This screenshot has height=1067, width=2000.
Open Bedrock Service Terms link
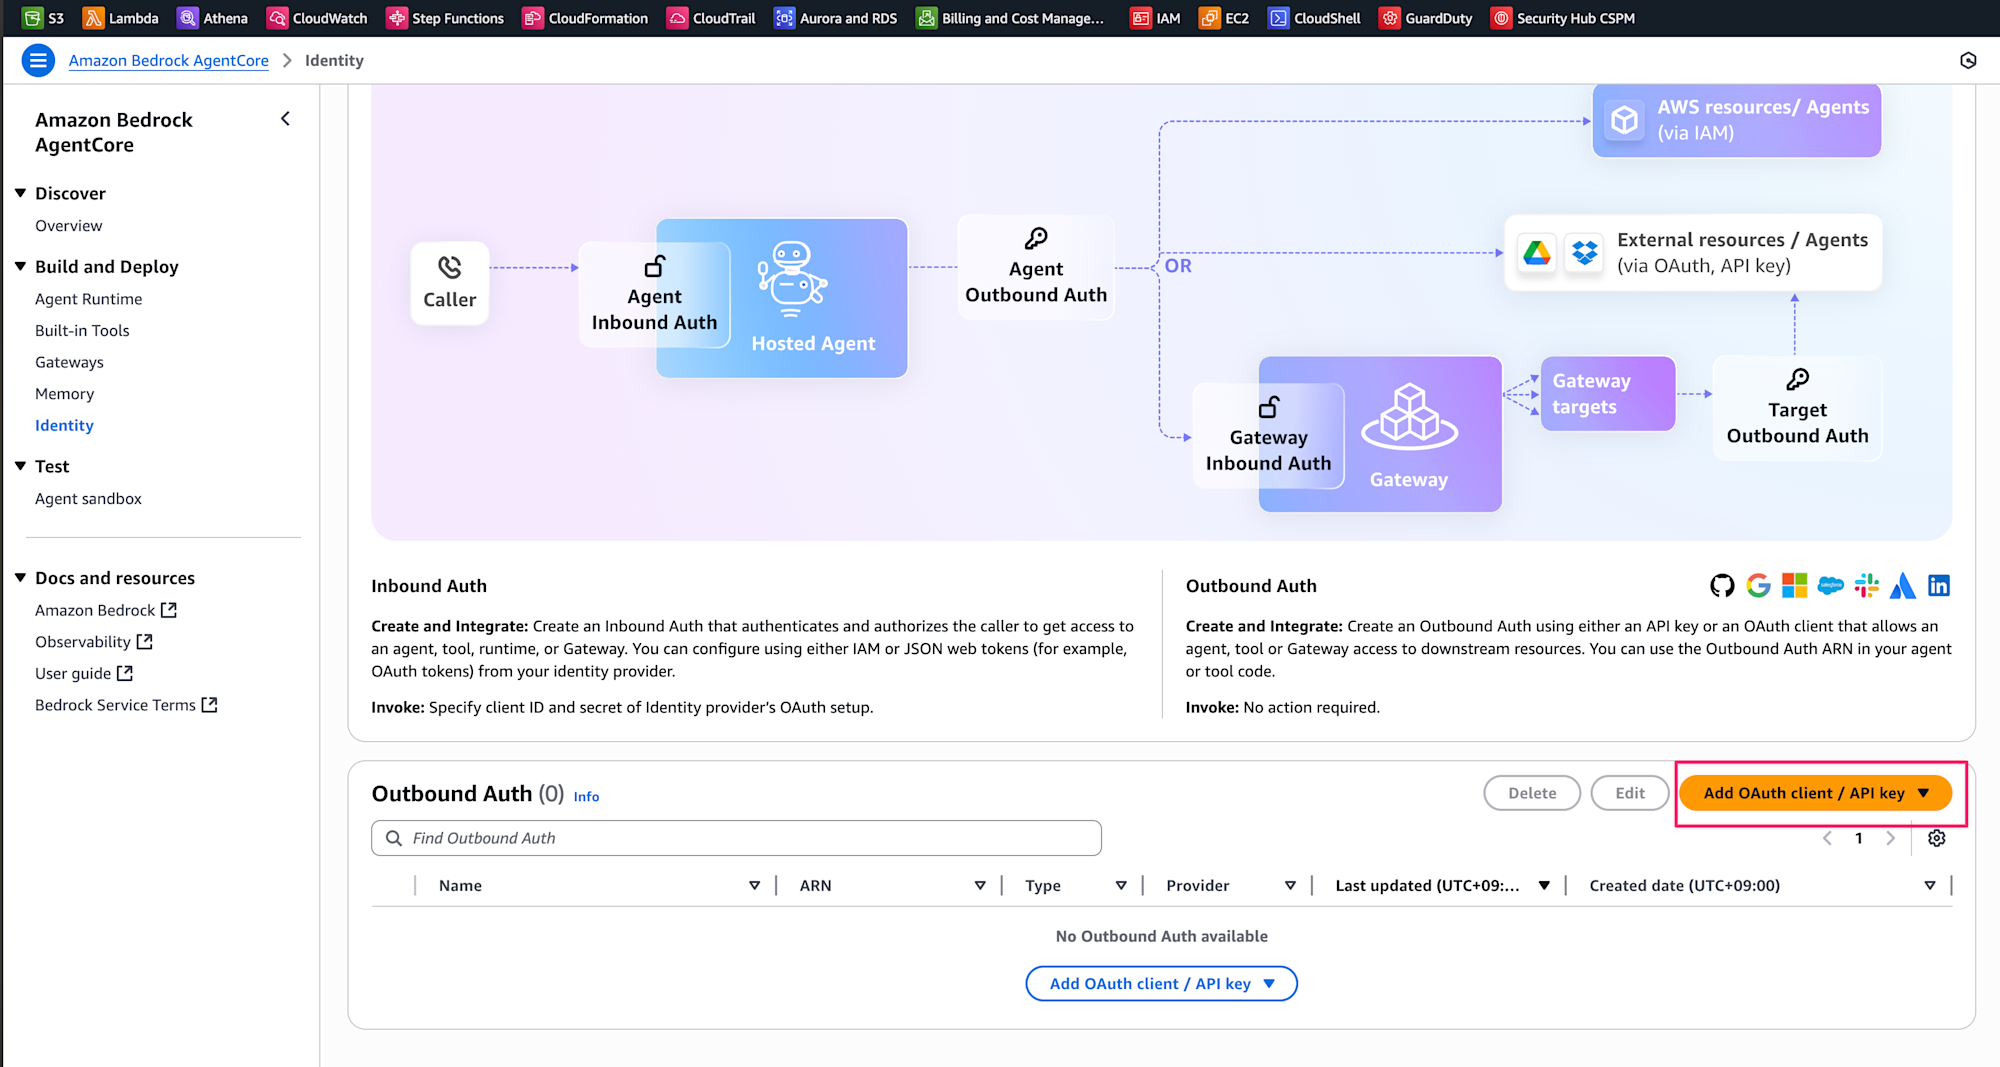tap(126, 705)
